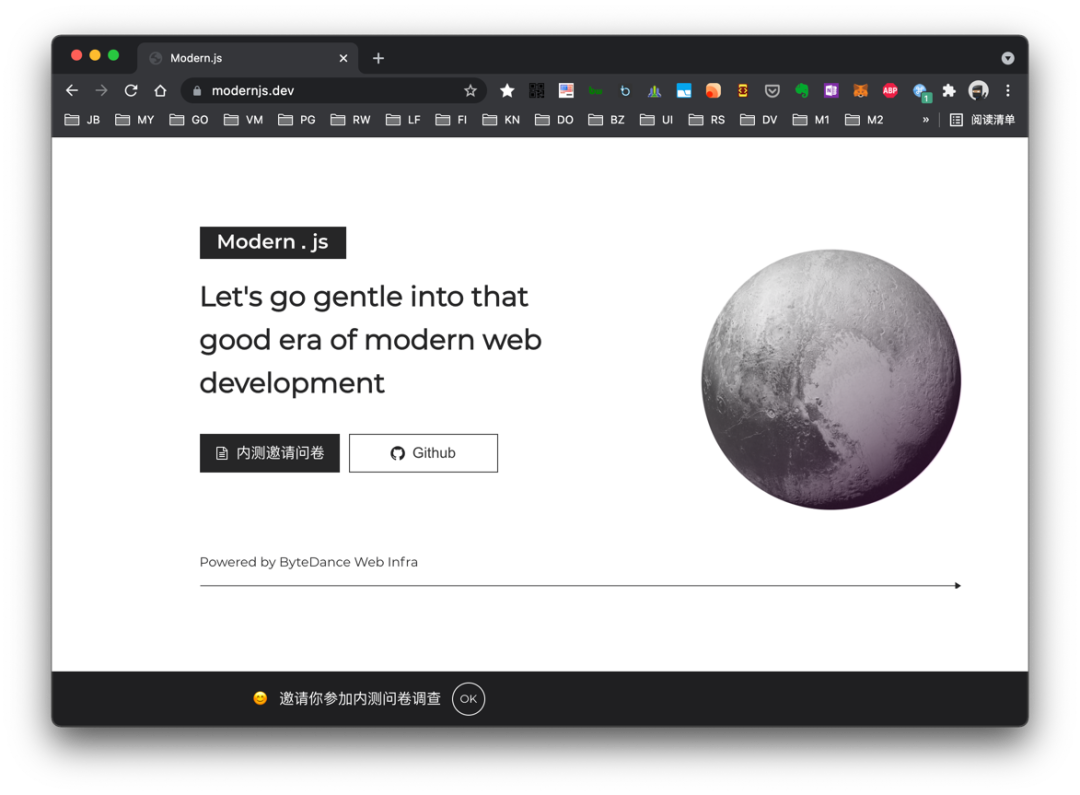The height and width of the screenshot is (795, 1080).
Task: Open the user profile avatar
Action: click(978, 90)
